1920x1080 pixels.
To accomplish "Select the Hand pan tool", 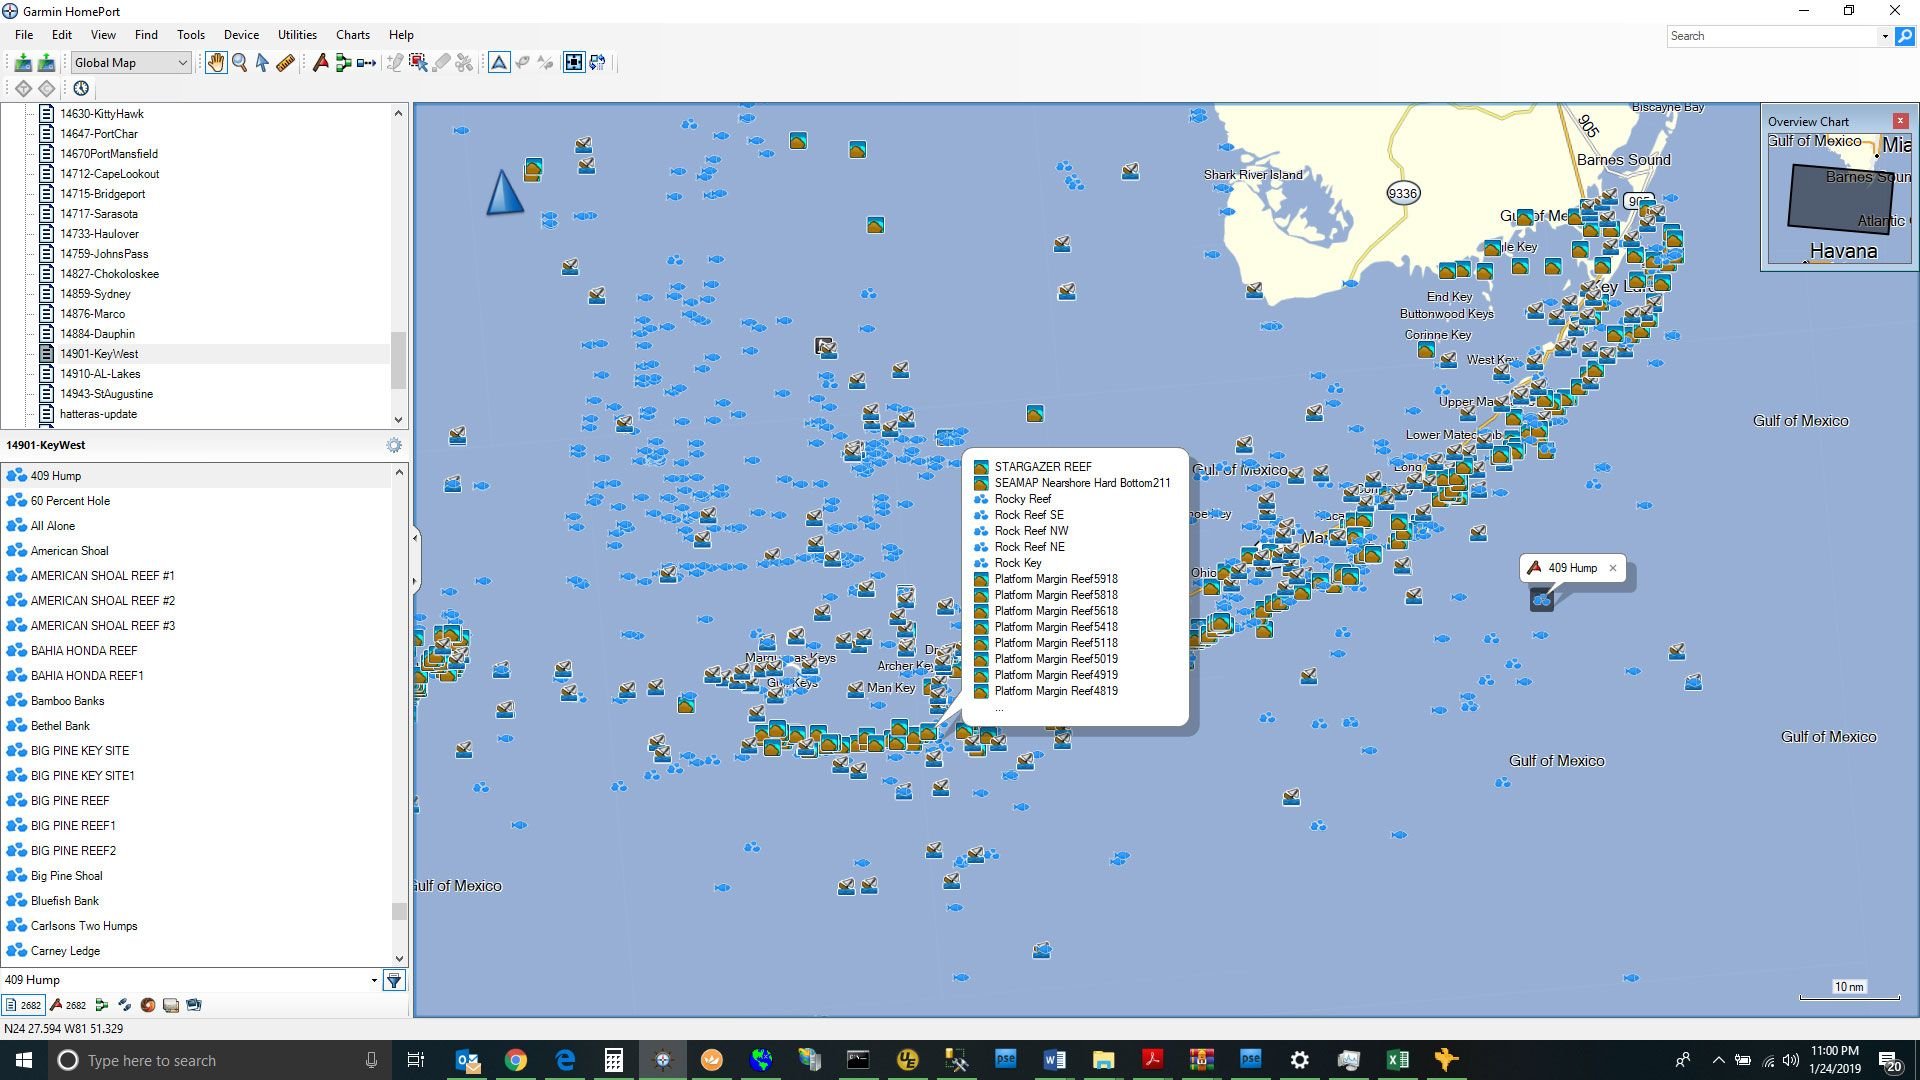I will coord(216,63).
